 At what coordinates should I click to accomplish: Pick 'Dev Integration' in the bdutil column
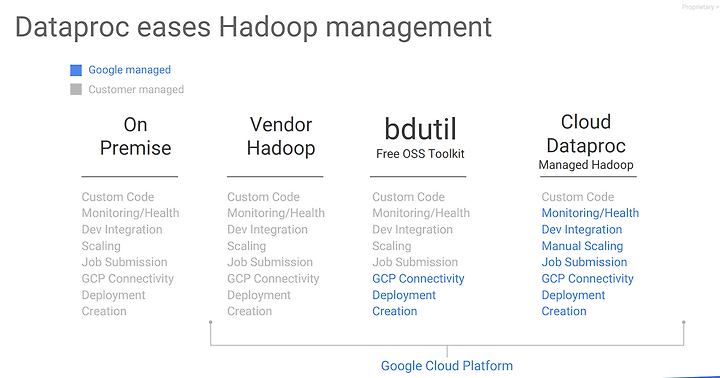412,230
